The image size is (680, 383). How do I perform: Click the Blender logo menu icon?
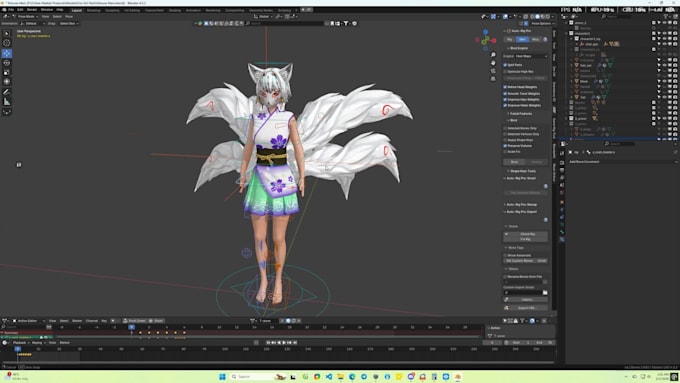[x=4, y=10]
